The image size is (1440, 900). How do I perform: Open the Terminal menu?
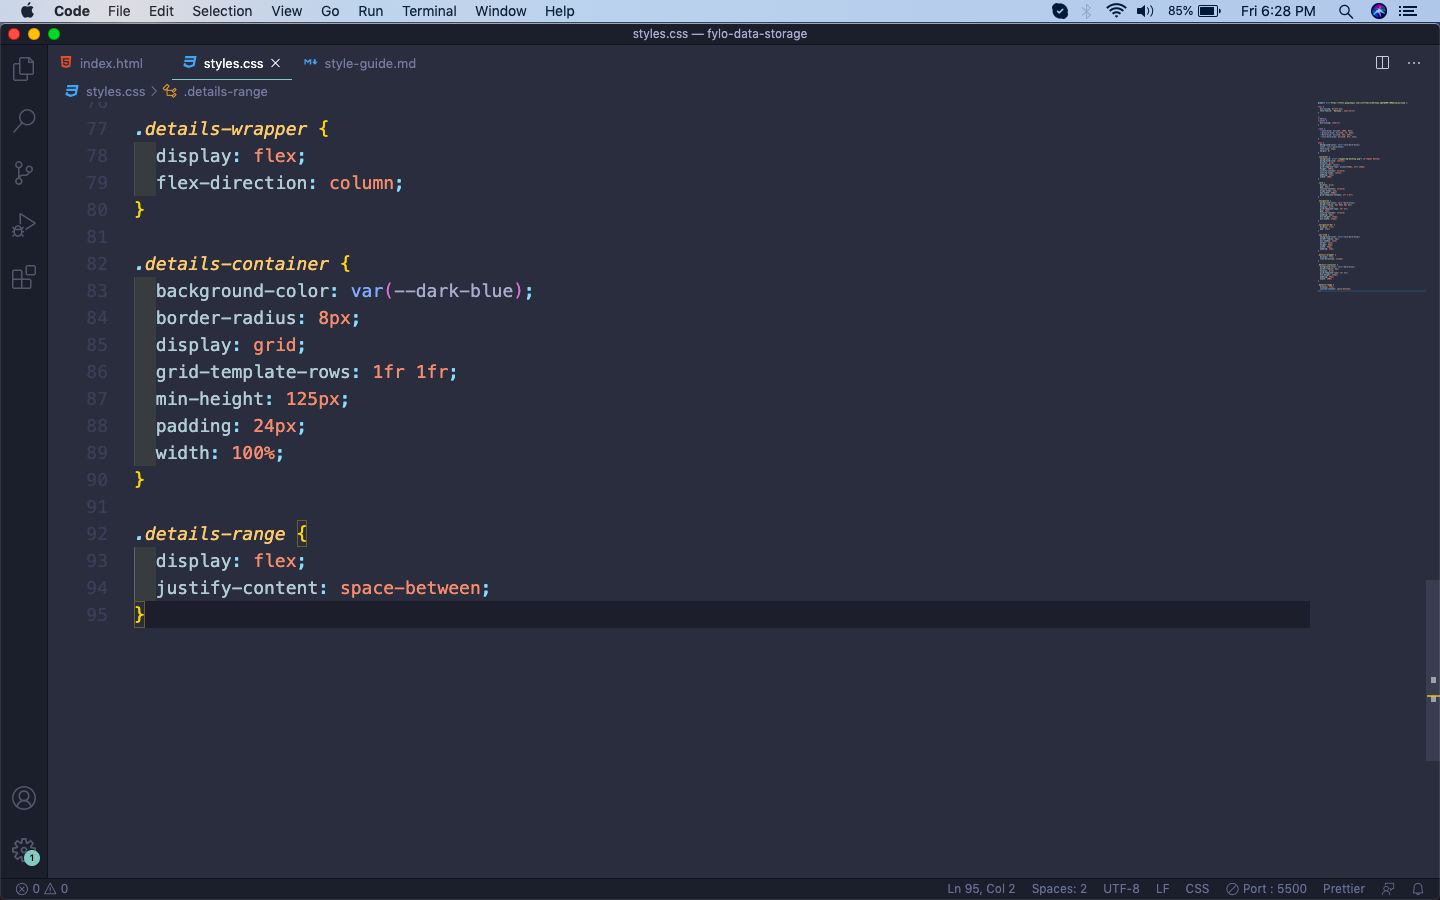[x=429, y=11]
